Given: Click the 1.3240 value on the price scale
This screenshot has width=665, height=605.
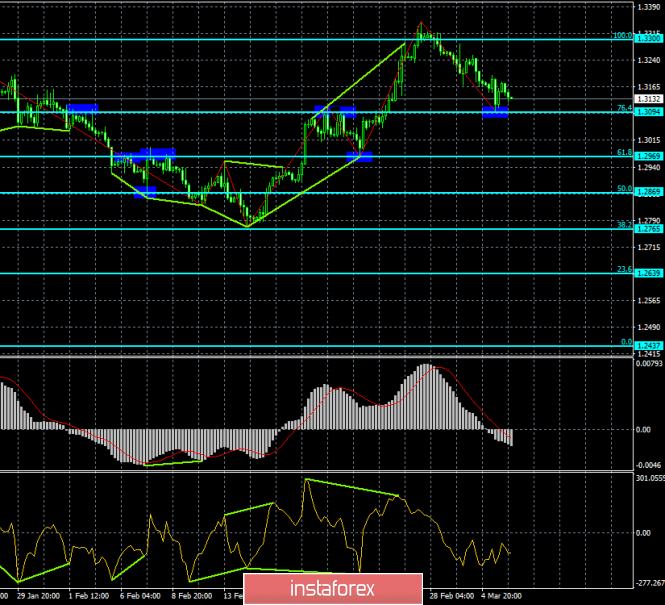Looking at the screenshot, I should pos(649,60).
